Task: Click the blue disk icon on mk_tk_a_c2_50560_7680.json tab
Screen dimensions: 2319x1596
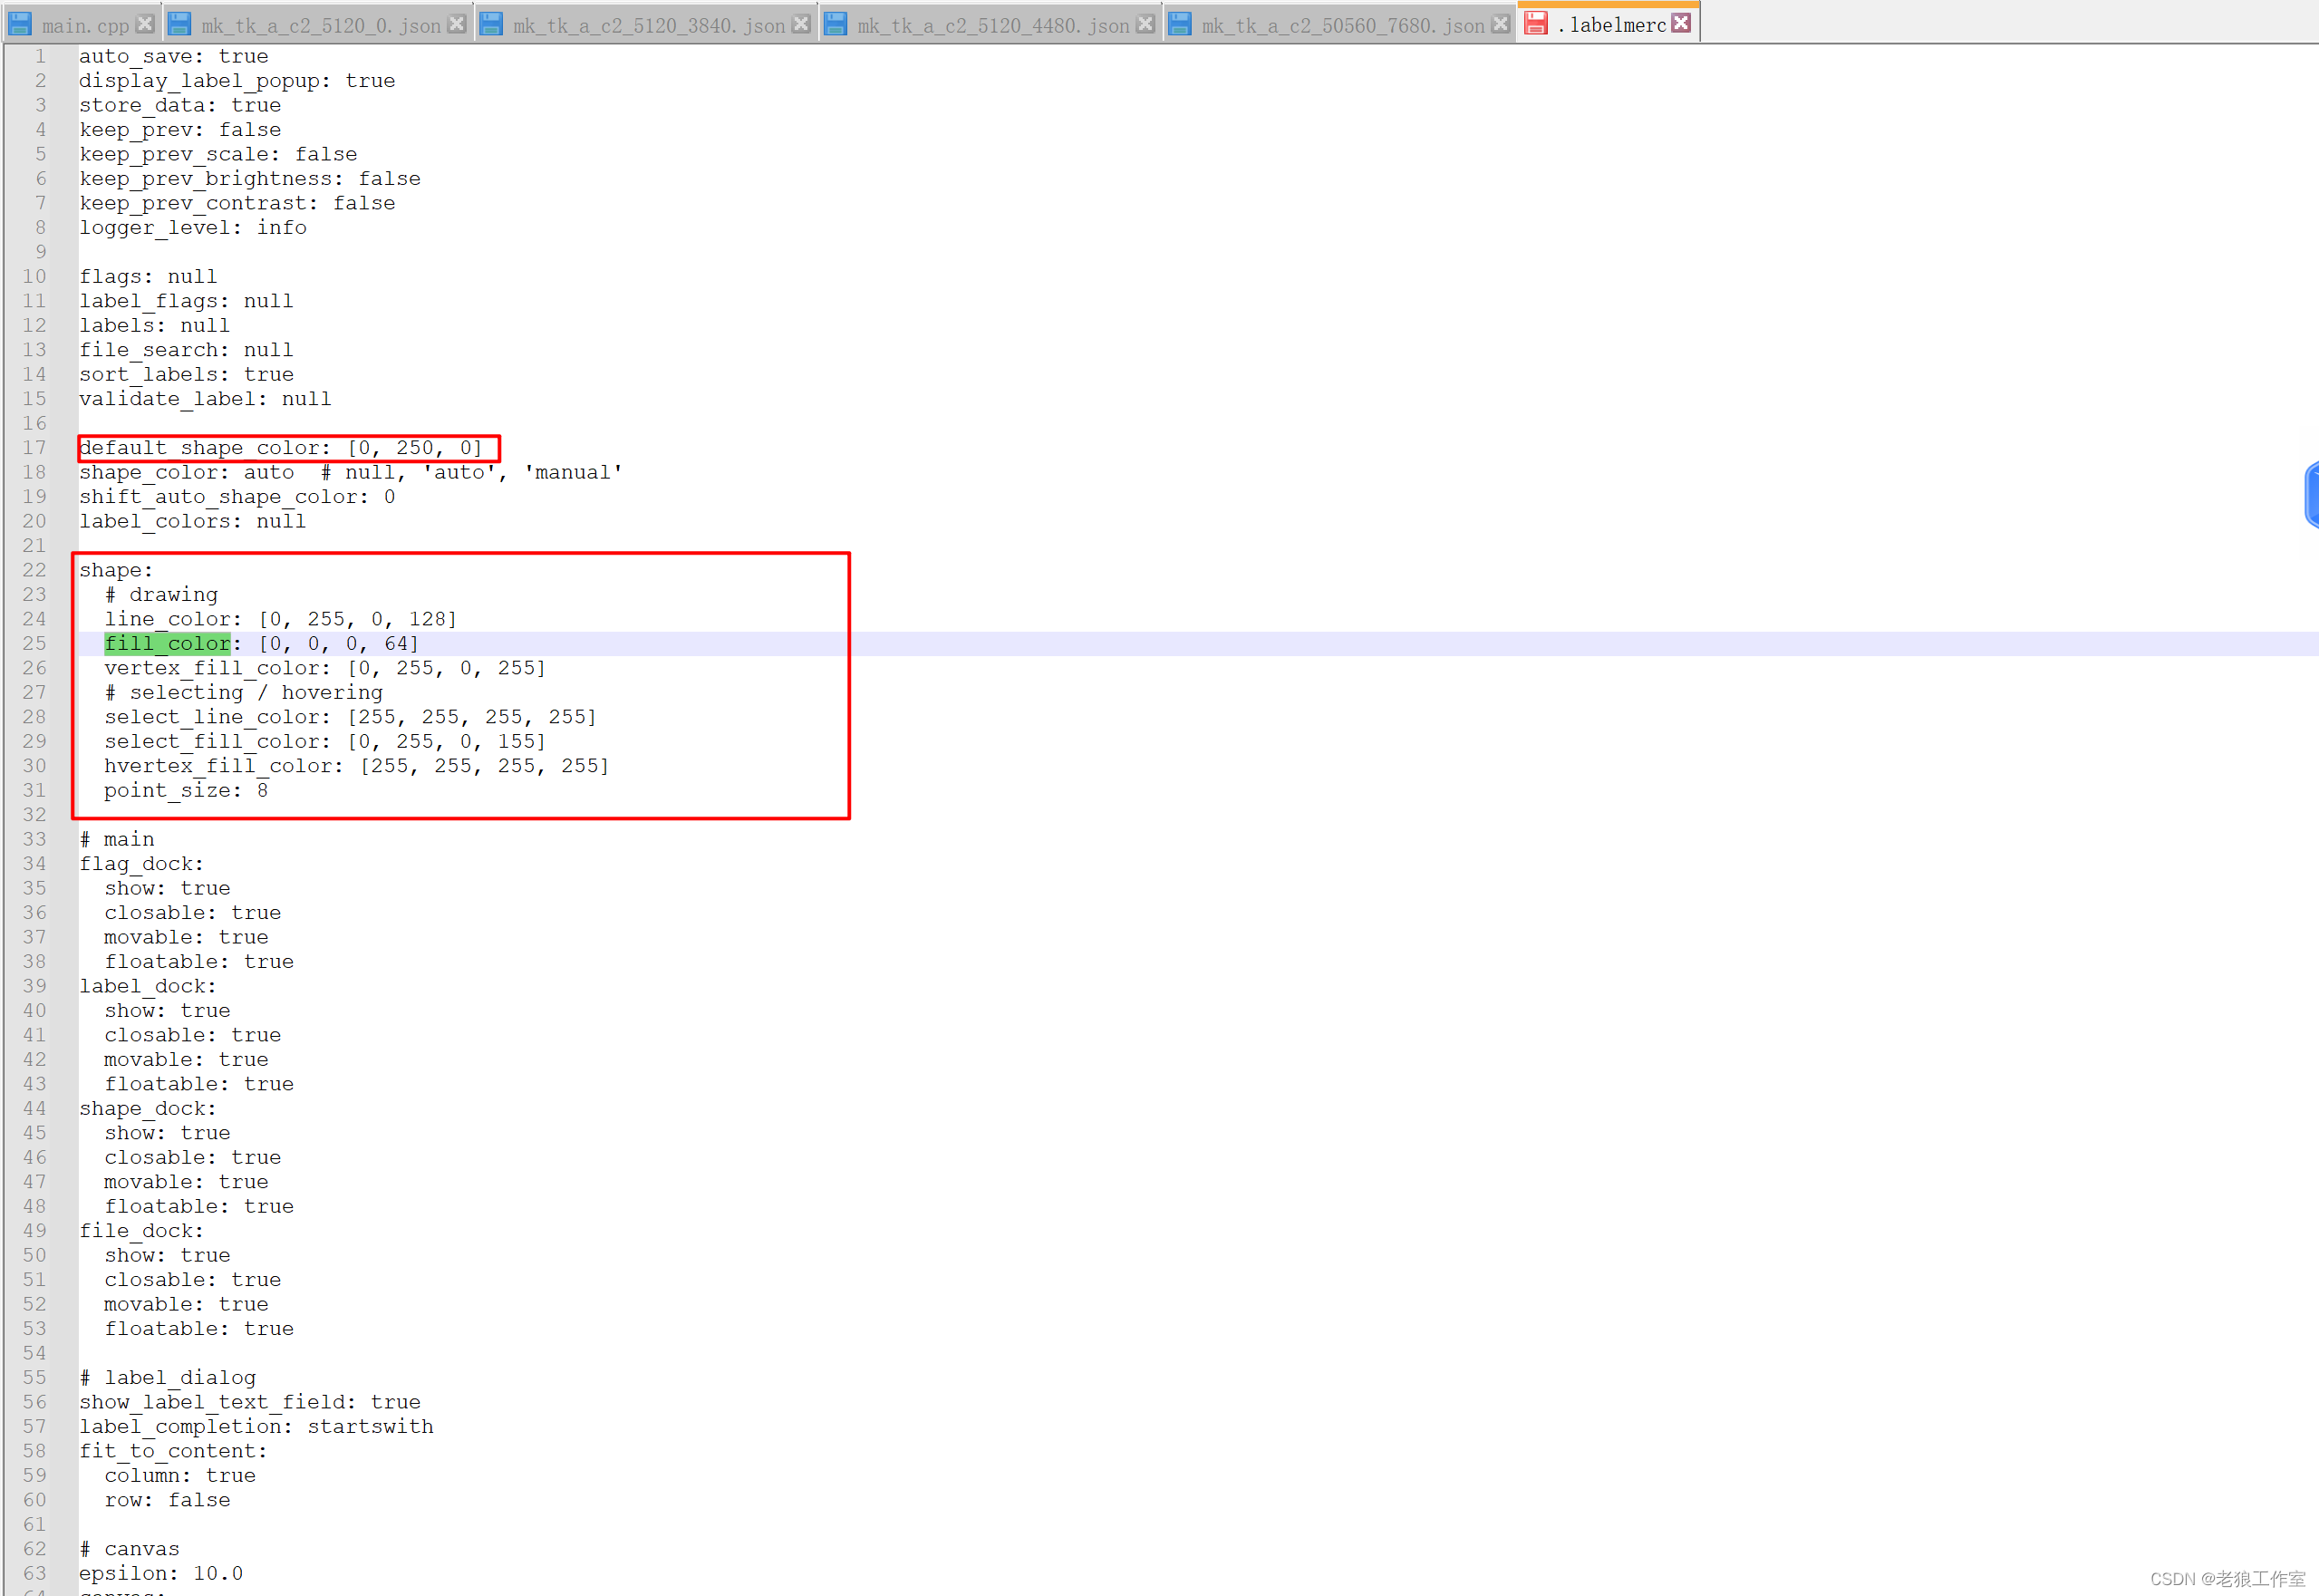Action: [1180, 24]
